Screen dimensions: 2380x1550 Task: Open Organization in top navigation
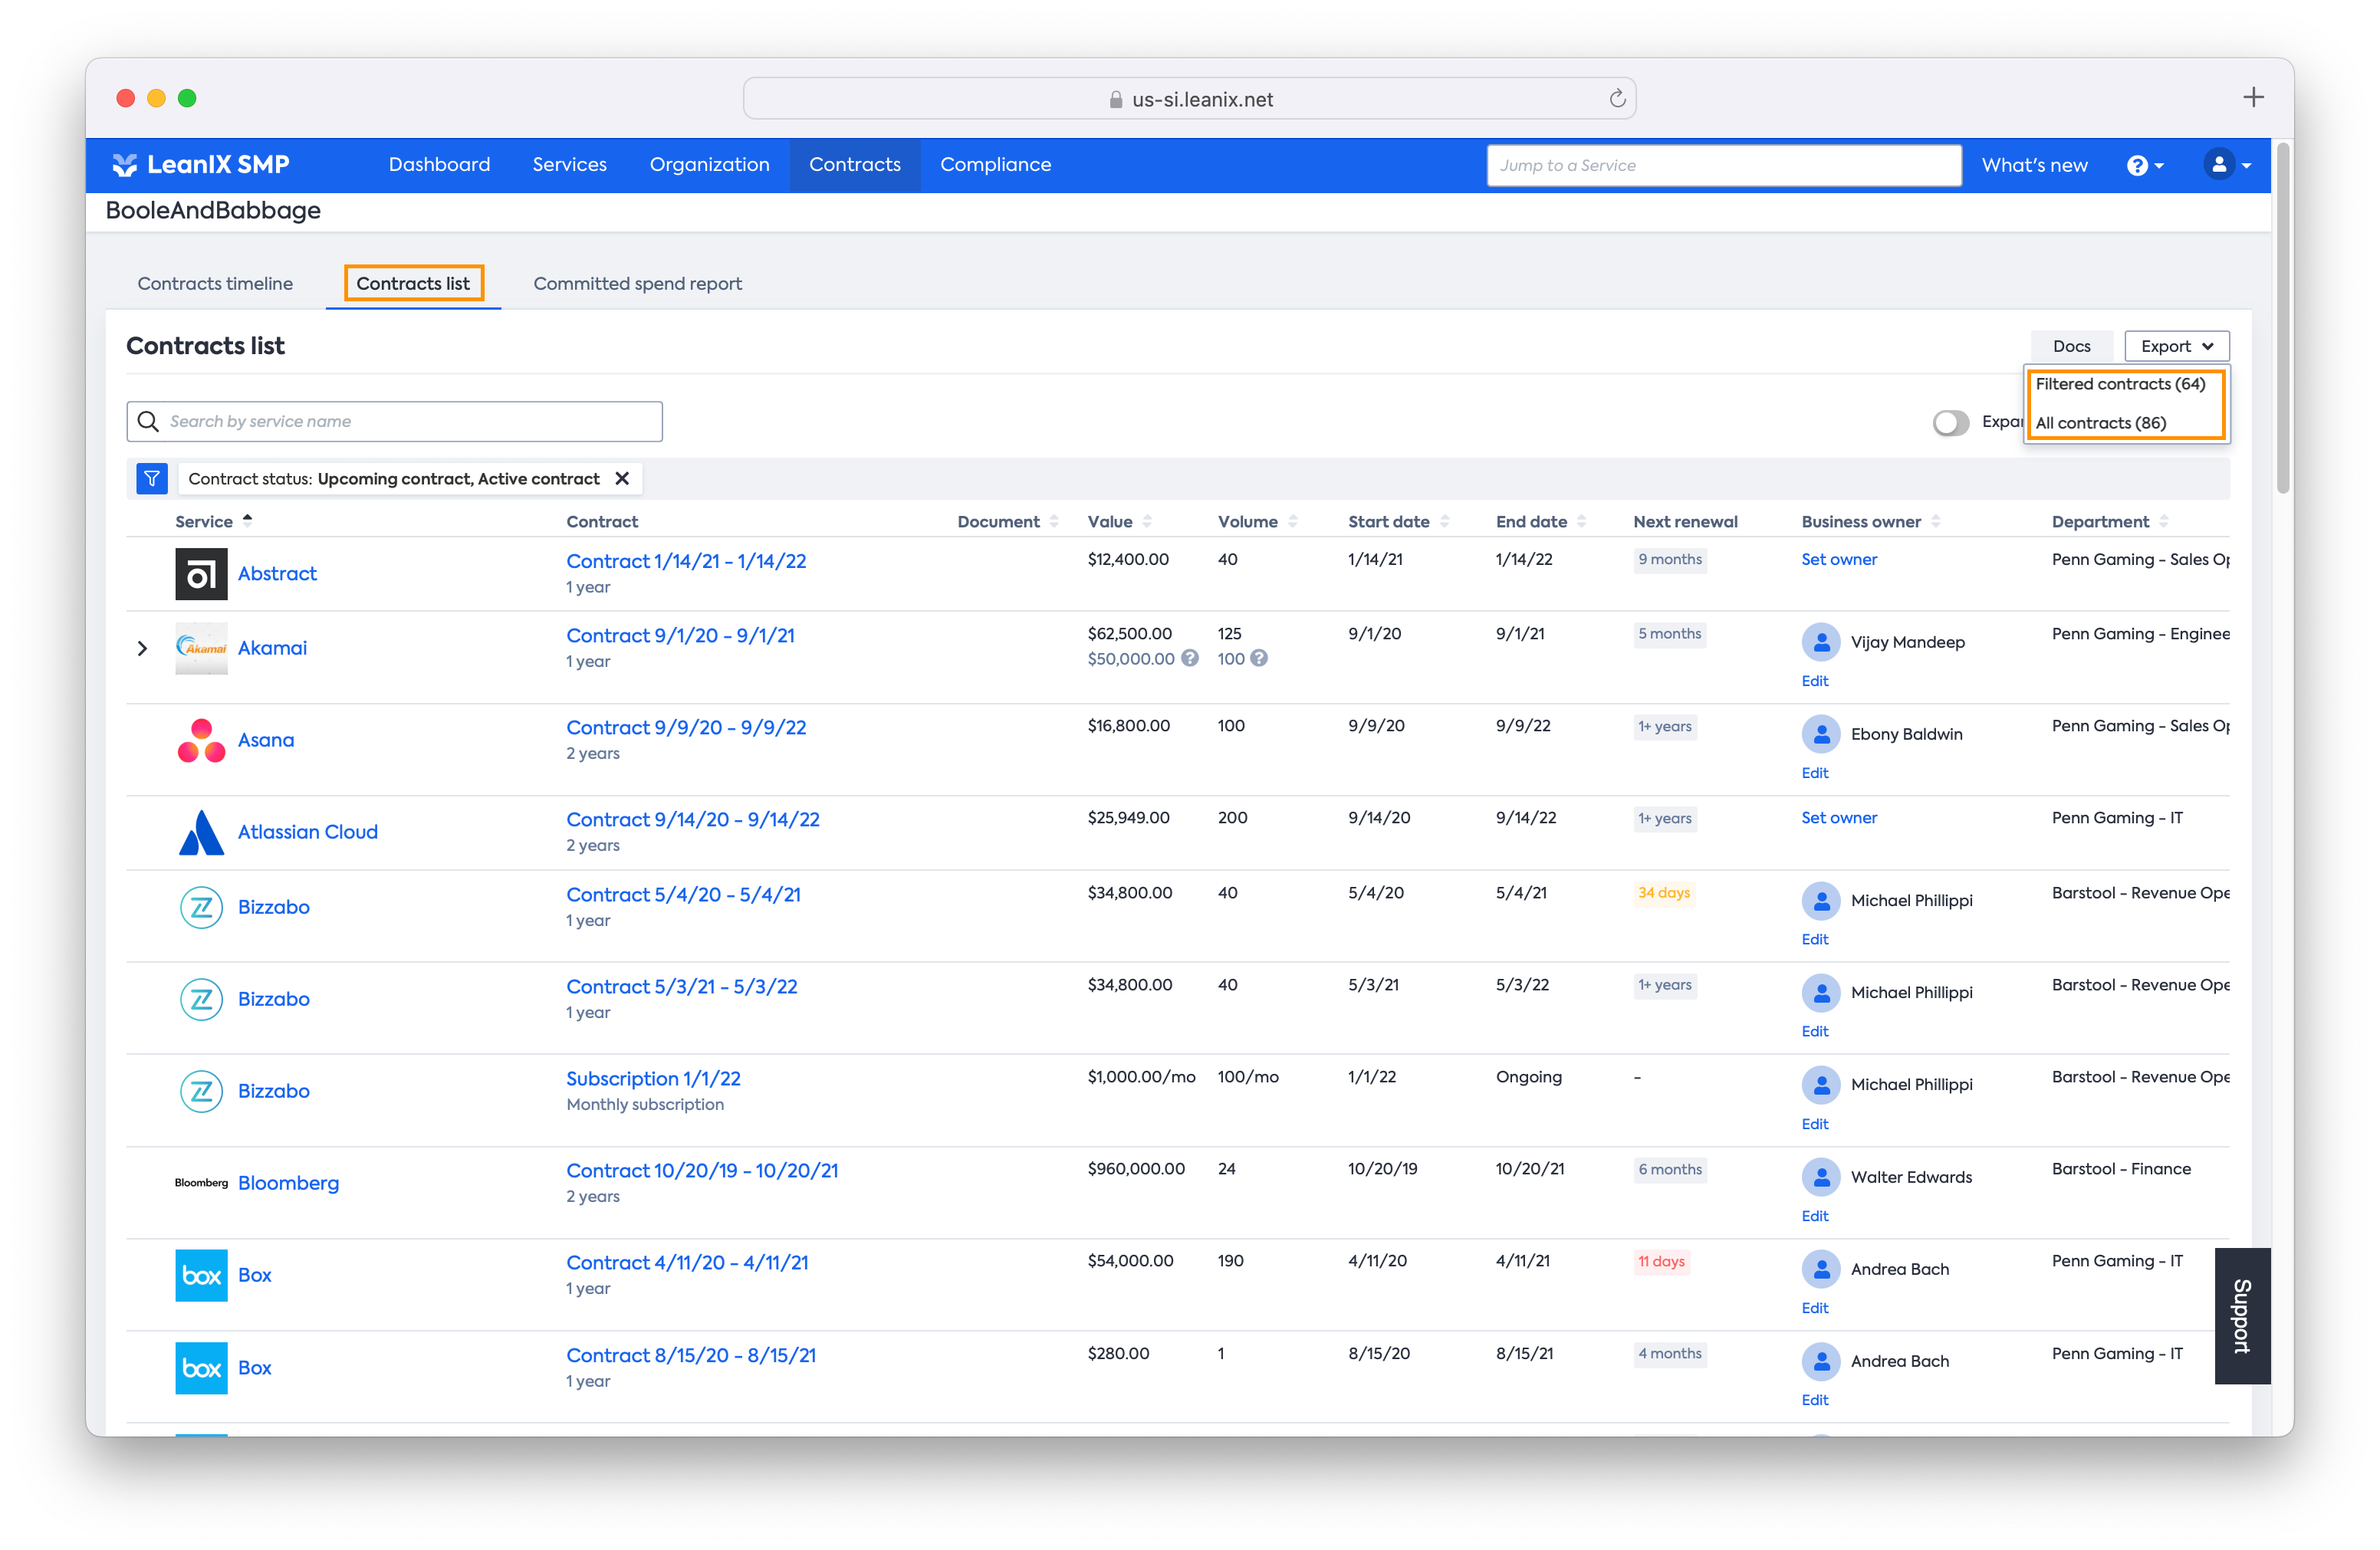tap(709, 165)
